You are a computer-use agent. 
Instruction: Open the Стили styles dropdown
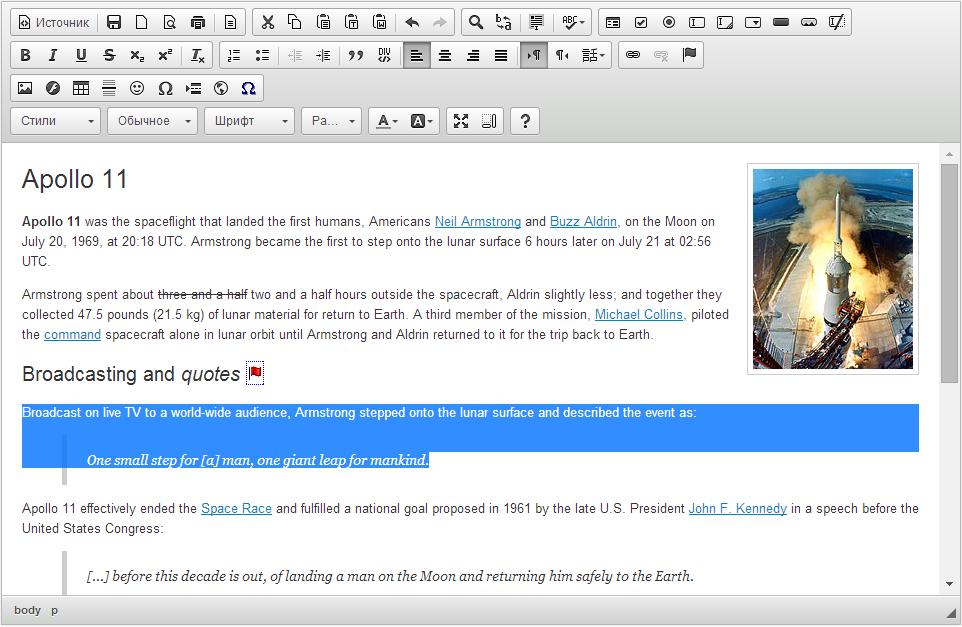point(56,121)
